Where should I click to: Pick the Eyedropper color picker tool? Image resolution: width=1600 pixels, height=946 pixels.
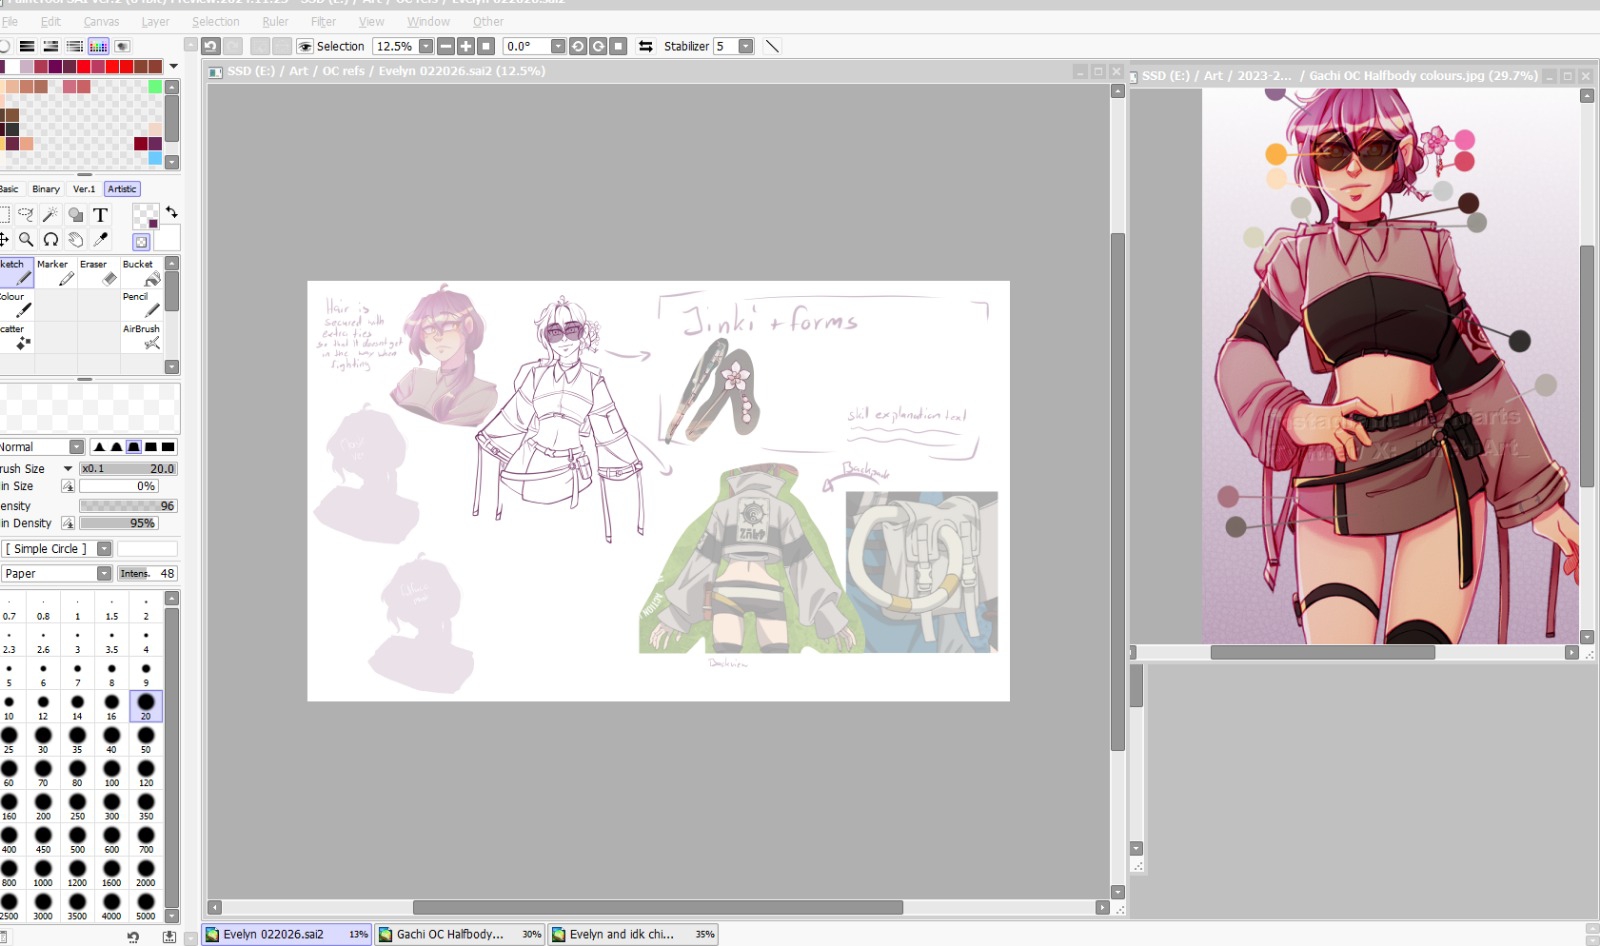tap(100, 240)
